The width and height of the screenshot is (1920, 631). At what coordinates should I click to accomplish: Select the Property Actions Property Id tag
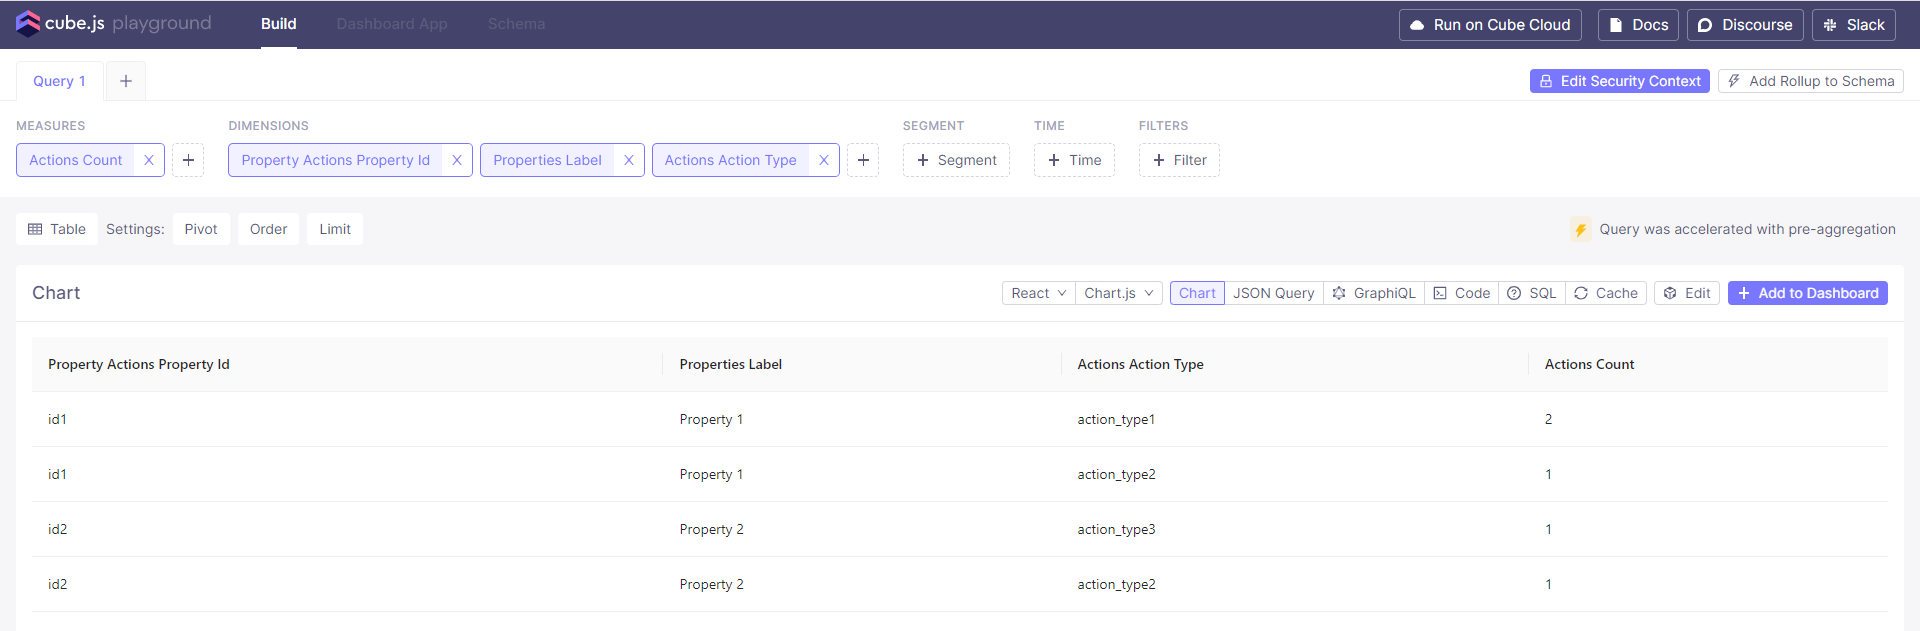pos(336,160)
